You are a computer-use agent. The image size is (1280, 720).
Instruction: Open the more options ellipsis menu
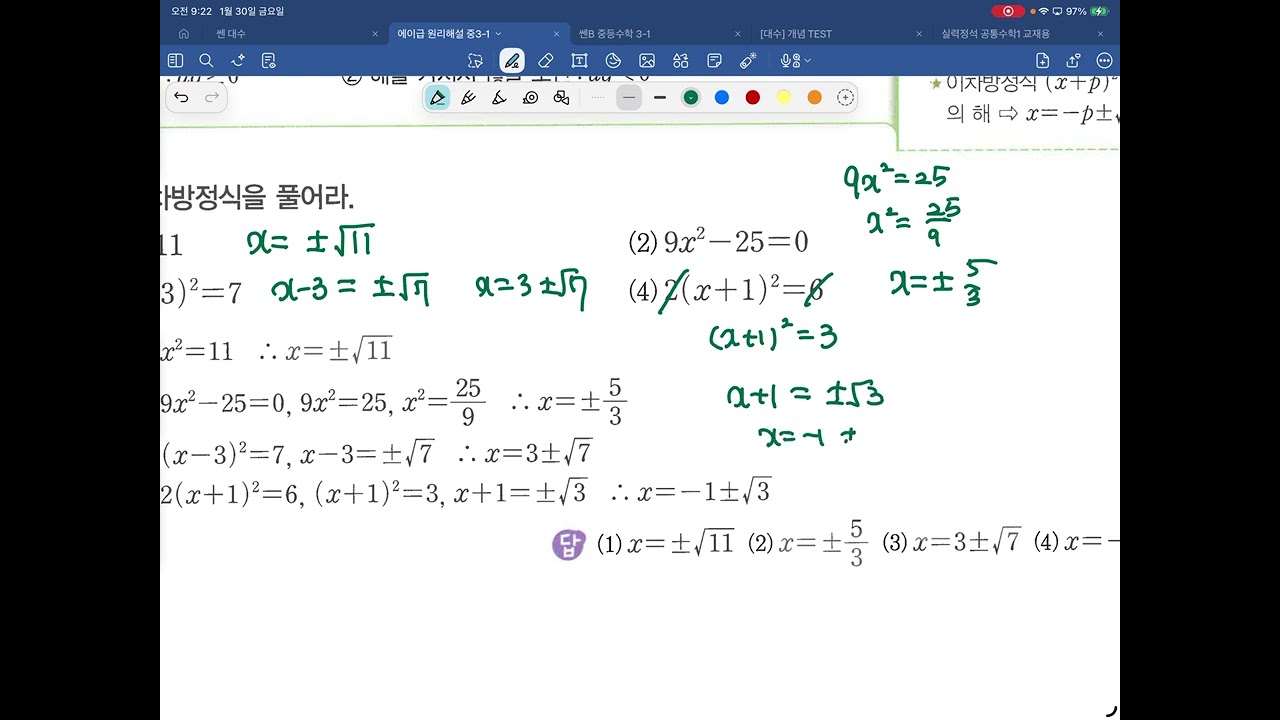(1104, 61)
